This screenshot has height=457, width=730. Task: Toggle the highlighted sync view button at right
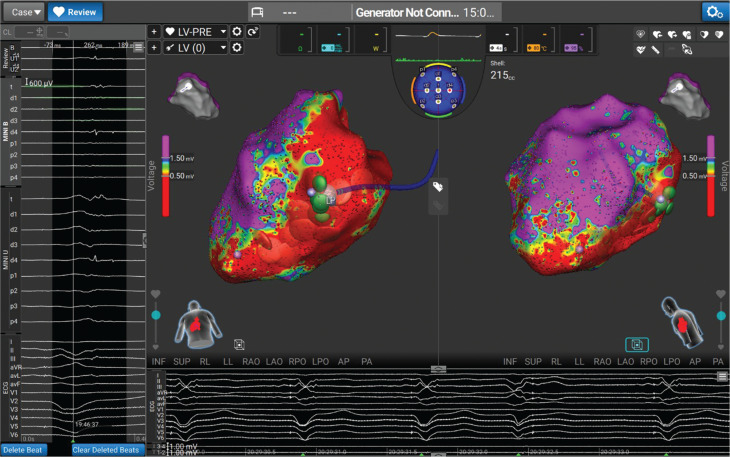coord(637,344)
